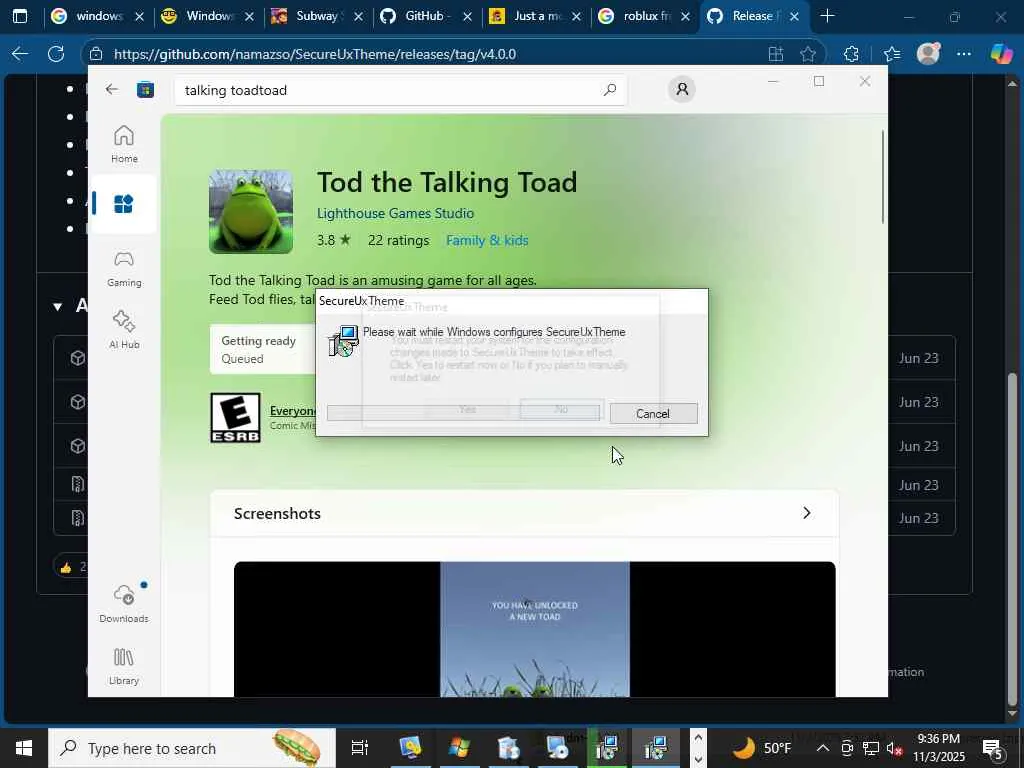Viewport: 1024px width, 768px height.
Task: Go back in Microsoft Store window
Action: tap(112, 89)
